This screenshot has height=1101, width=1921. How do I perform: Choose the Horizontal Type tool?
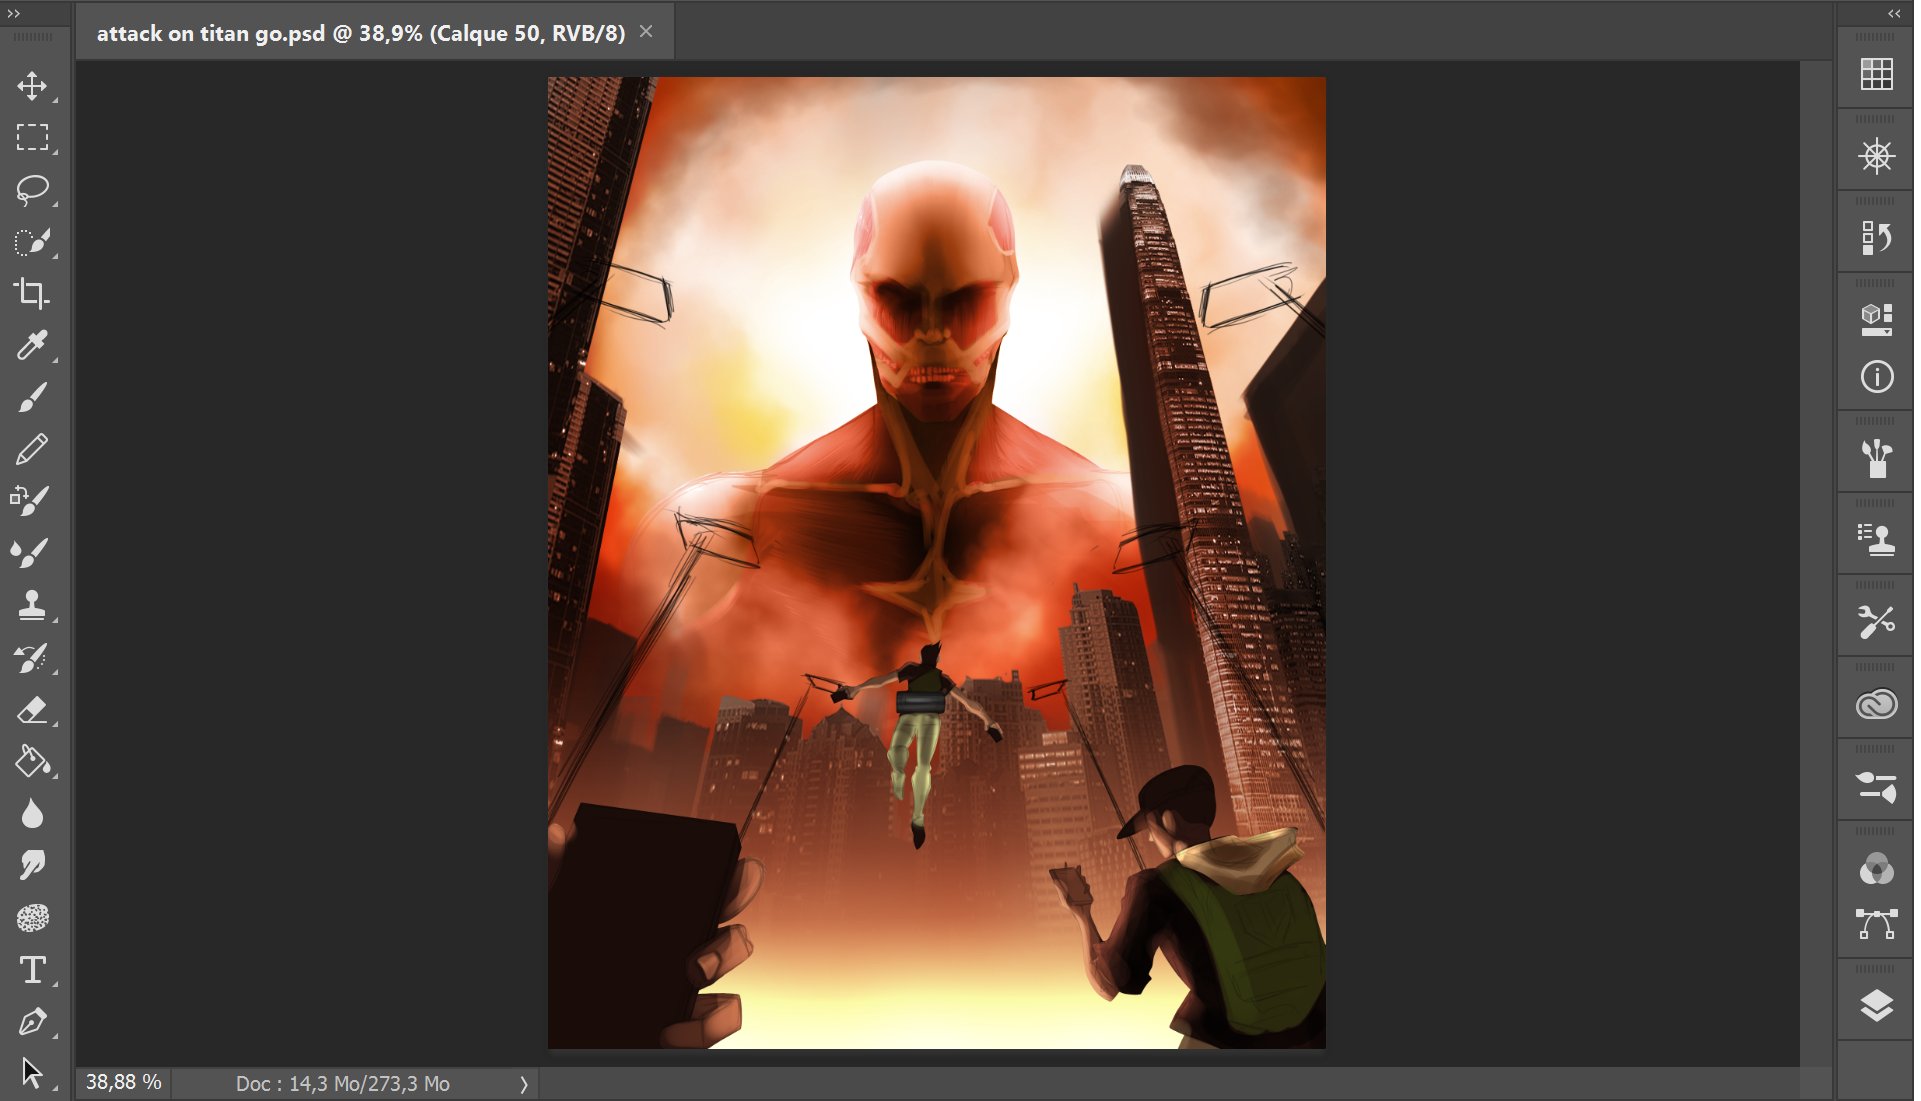point(33,970)
